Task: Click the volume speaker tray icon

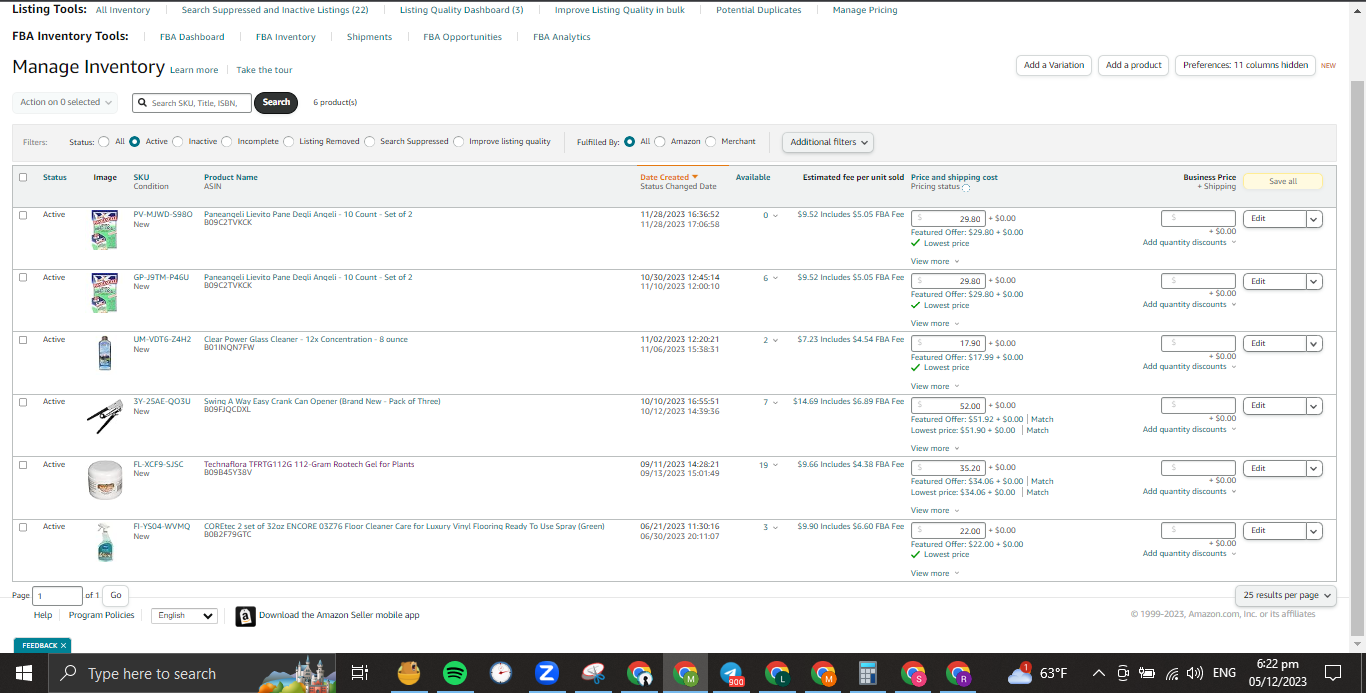Action: 1194,673
